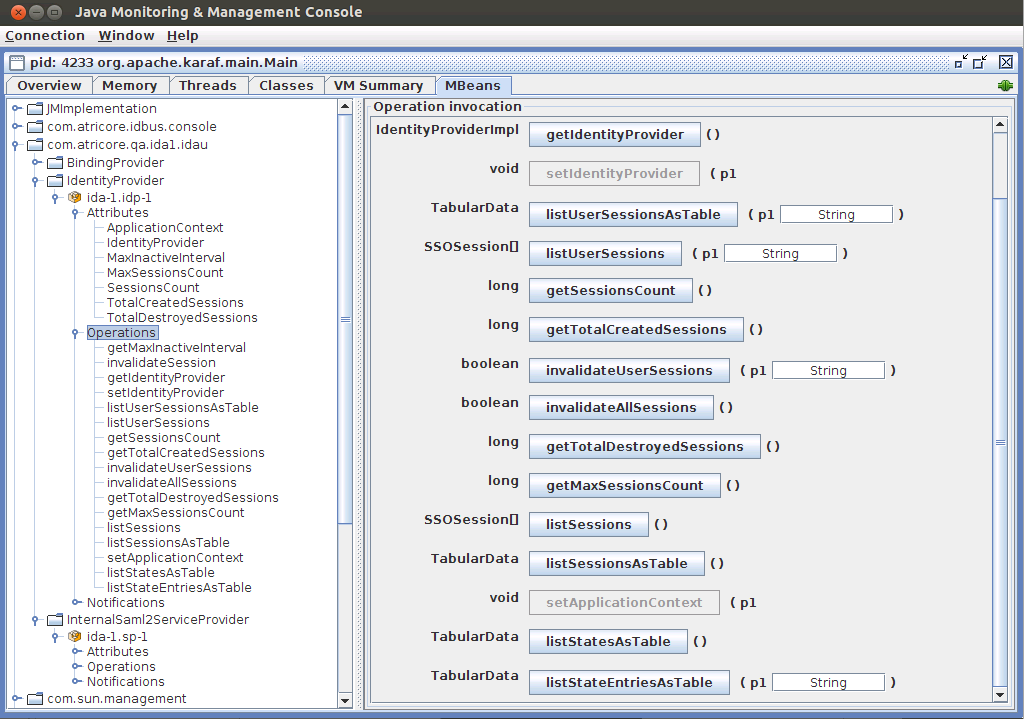Screen dimensions: 1024x719
Task: Invoke the getIdentityProvider operation button
Action: click(x=615, y=135)
